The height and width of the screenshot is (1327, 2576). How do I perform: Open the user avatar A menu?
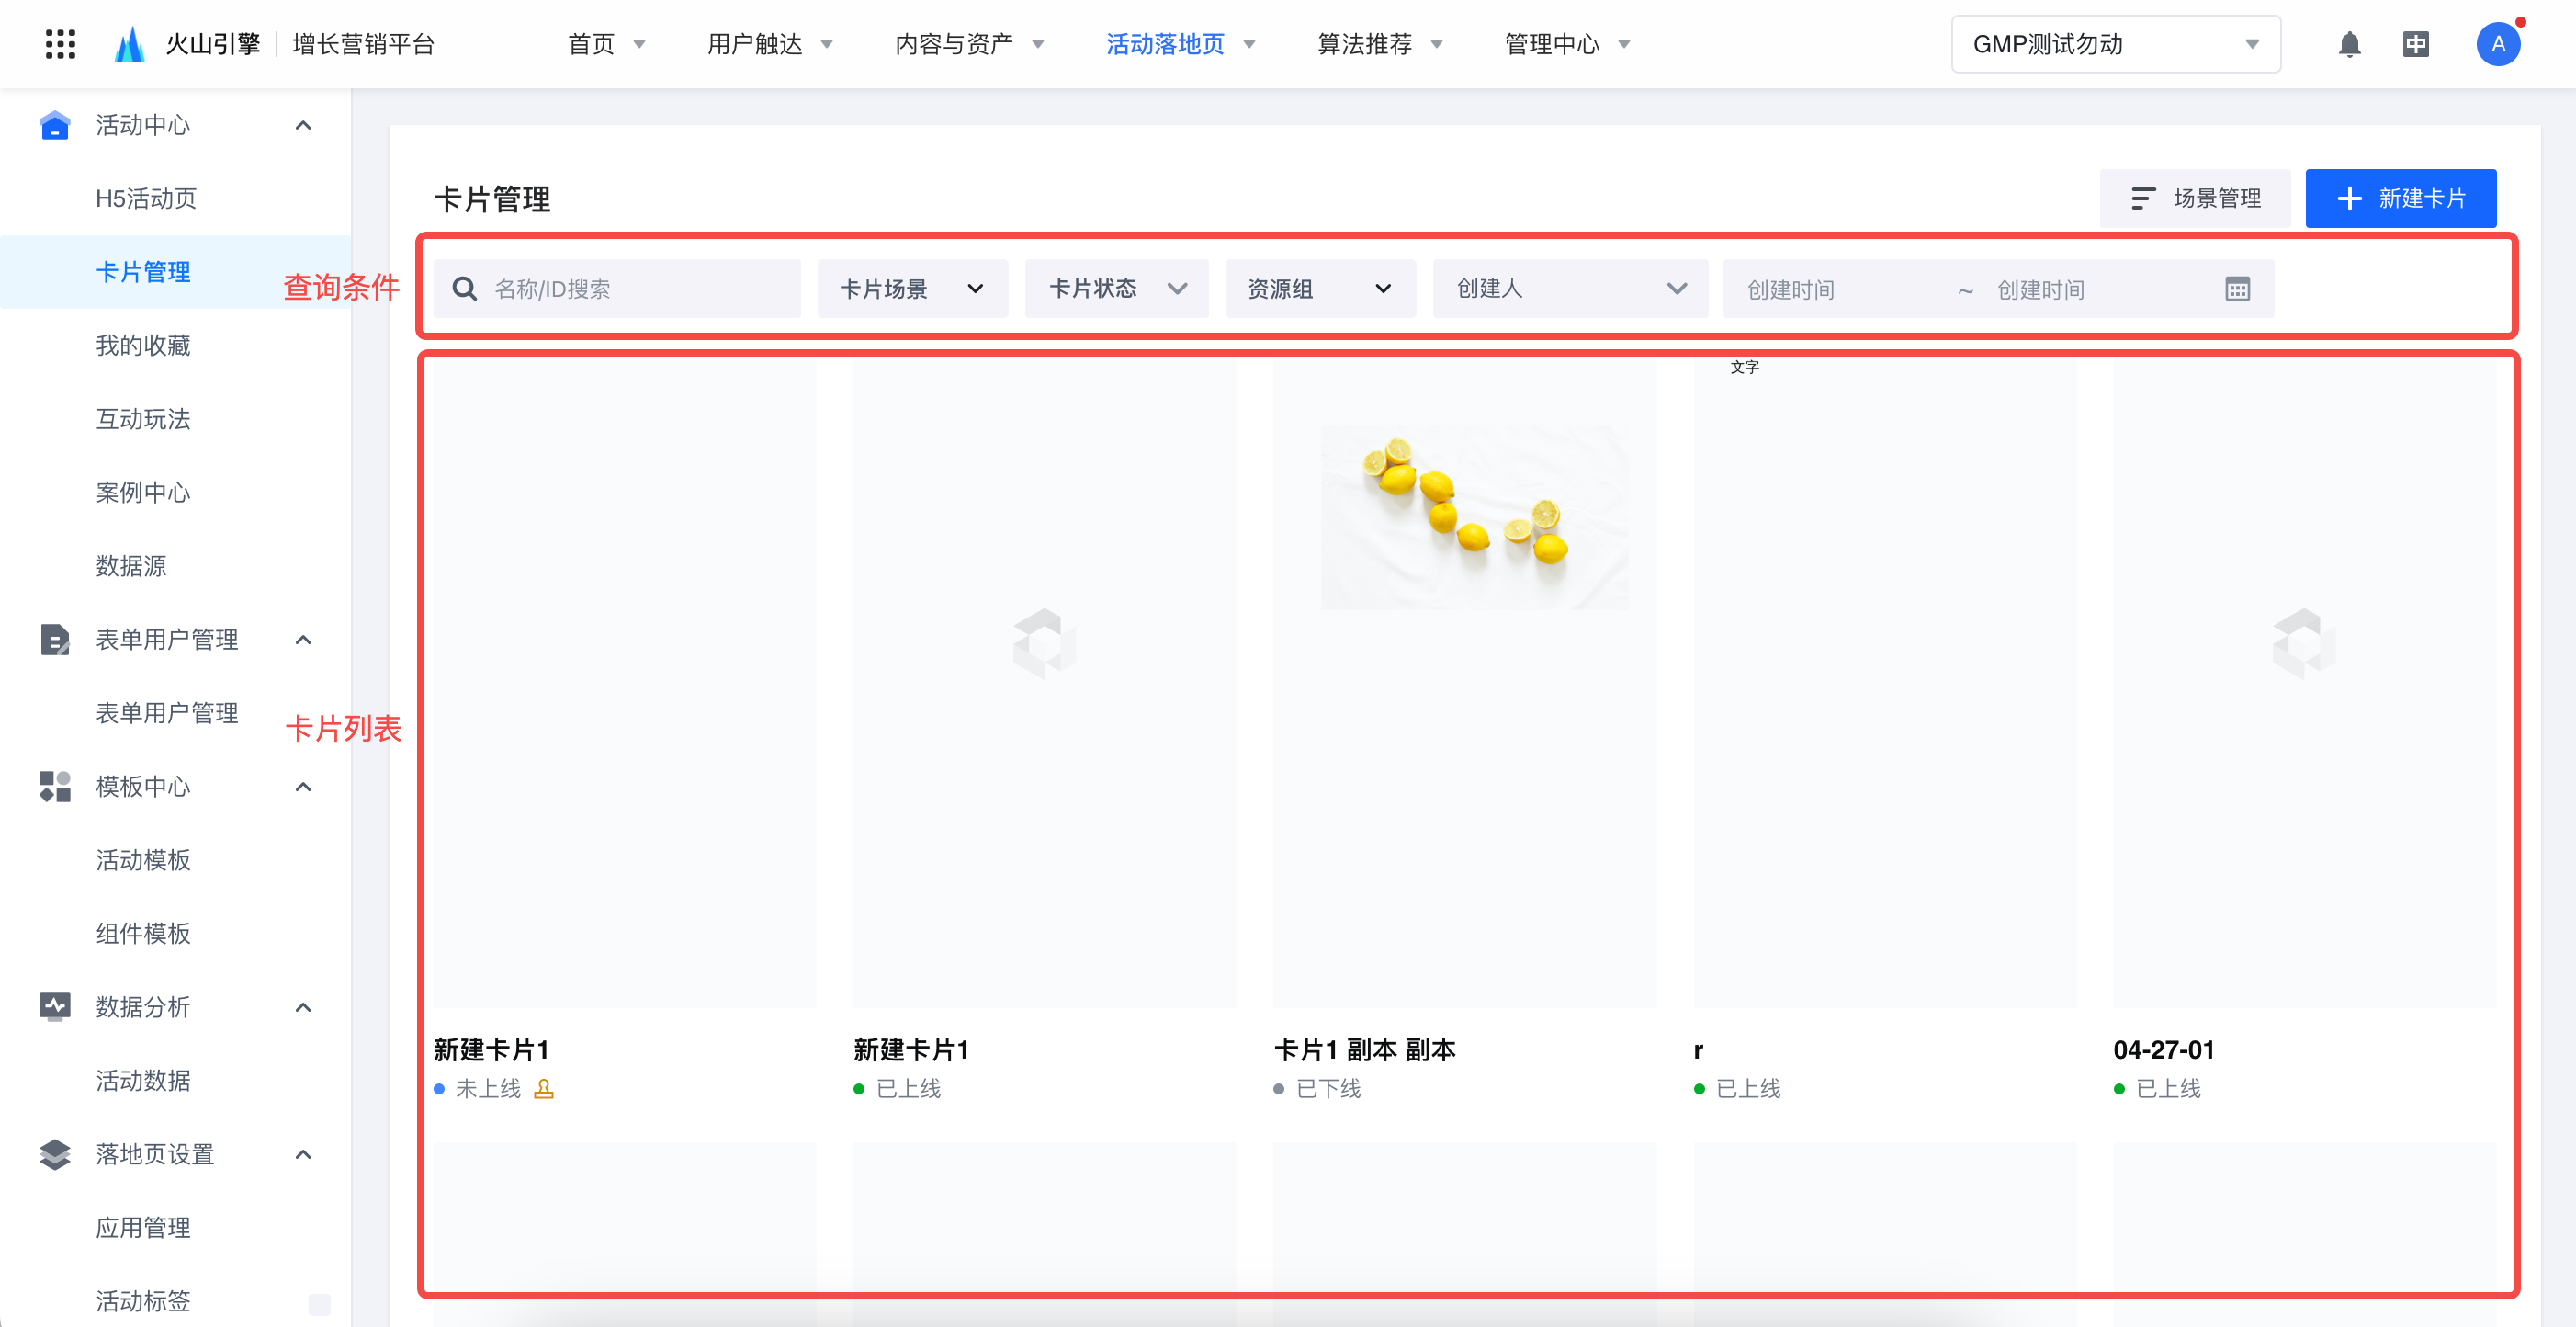pos(2497,44)
